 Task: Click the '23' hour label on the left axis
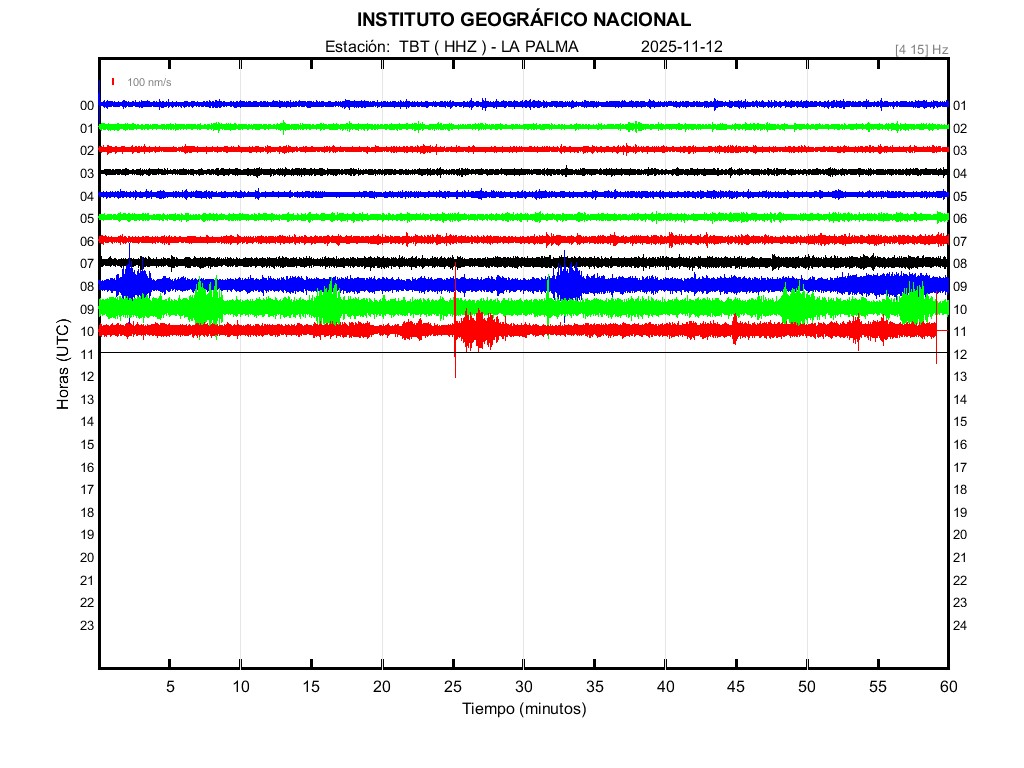pos(87,626)
